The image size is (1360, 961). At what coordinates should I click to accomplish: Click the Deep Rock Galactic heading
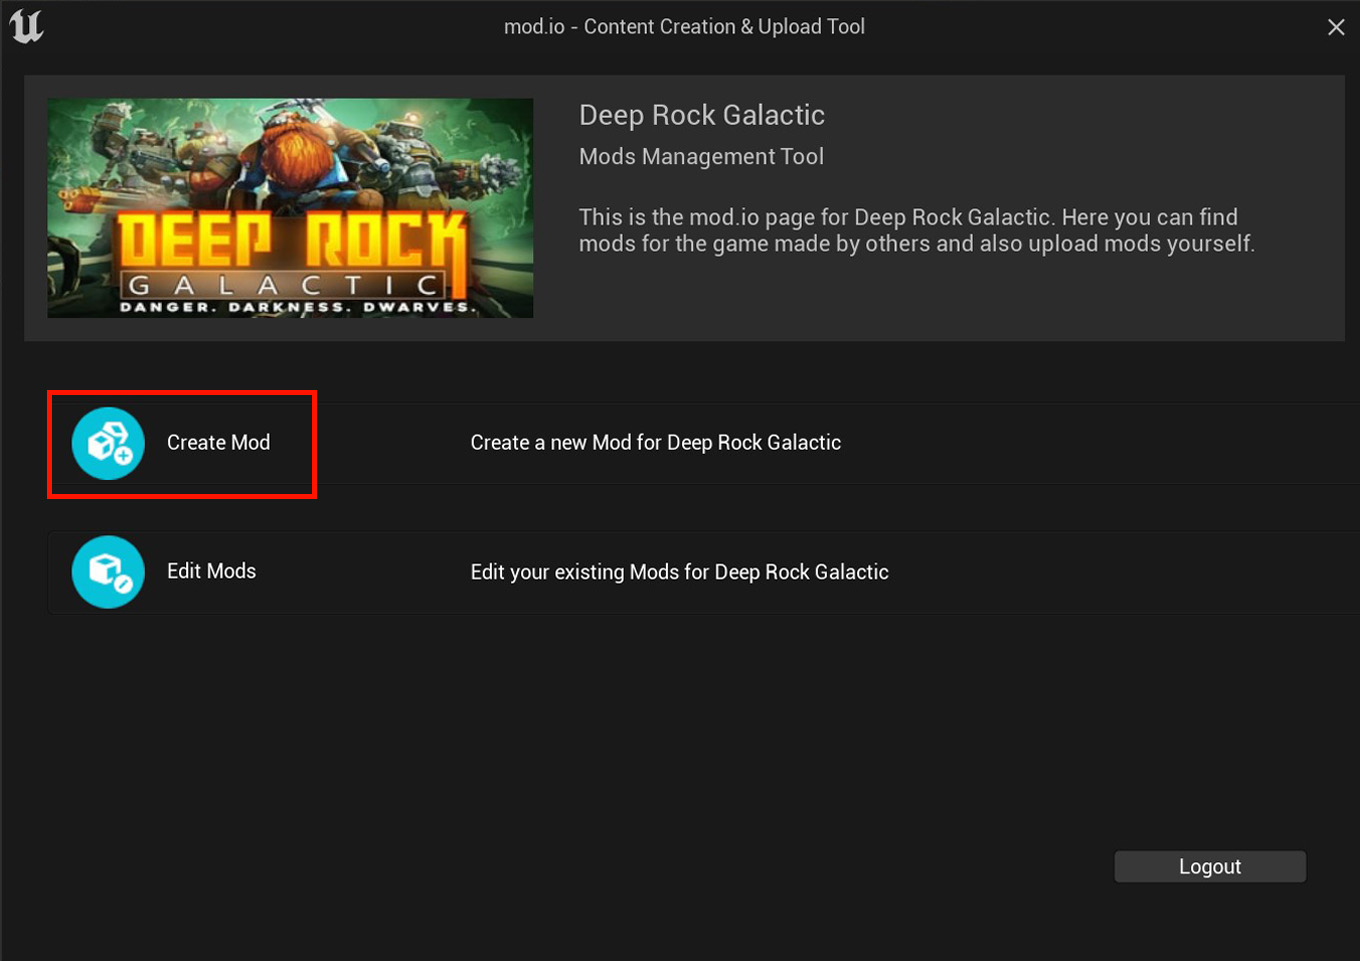(702, 115)
